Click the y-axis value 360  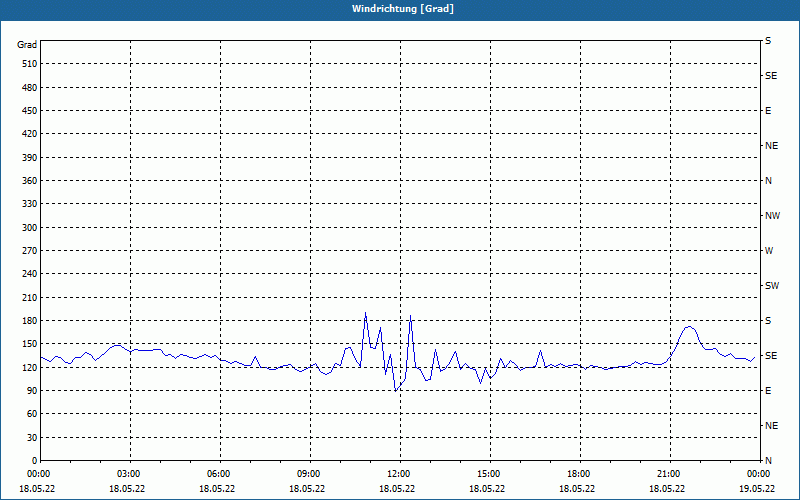[x=30, y=181]
